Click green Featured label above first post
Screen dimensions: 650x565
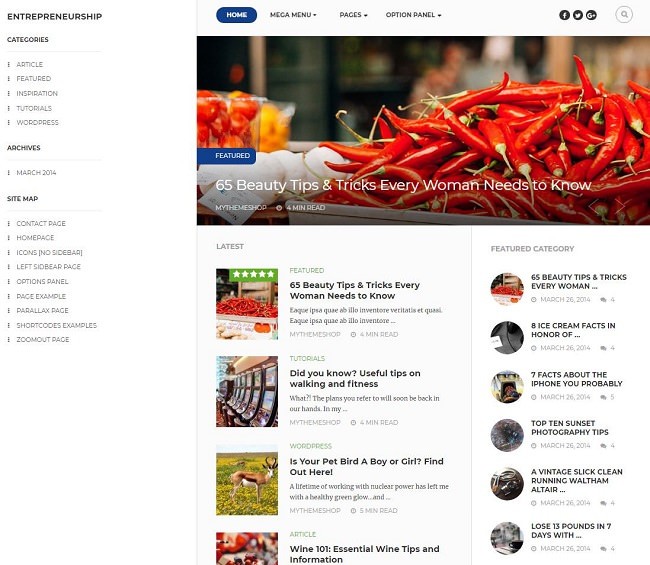click(307, 271)
